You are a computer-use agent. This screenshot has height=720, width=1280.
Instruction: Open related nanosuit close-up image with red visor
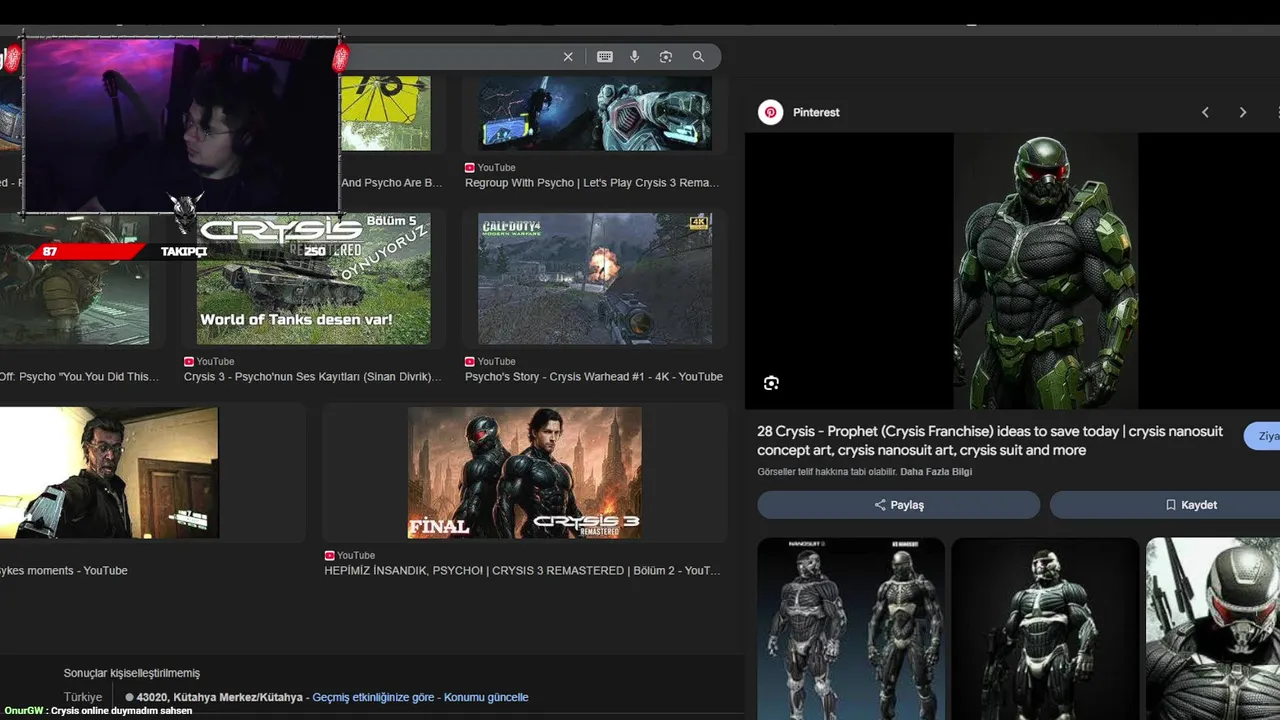click(x=1213, y=628)
